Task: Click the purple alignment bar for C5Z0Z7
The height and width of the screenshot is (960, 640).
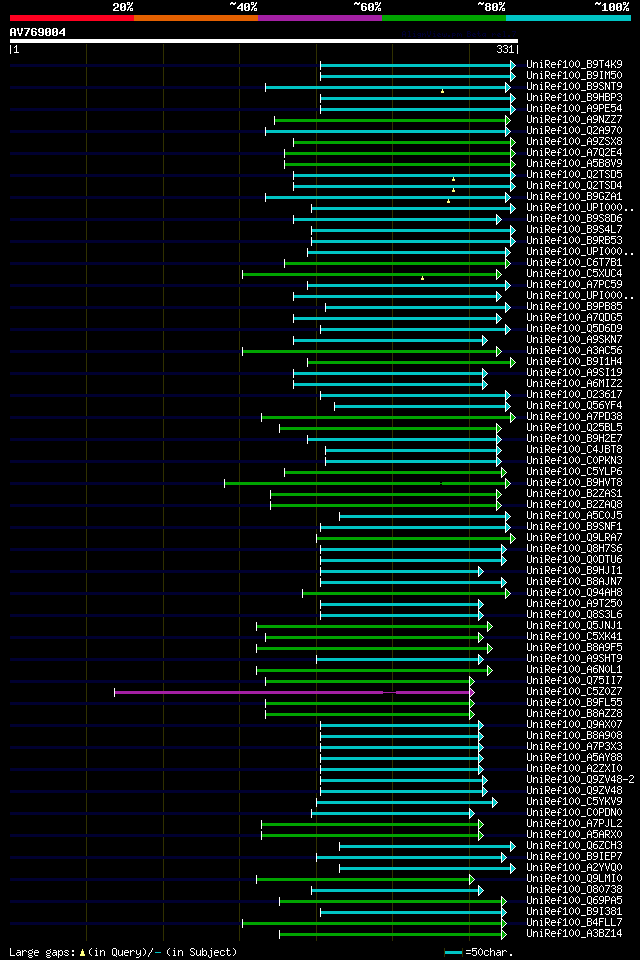Action: (294, 692)
